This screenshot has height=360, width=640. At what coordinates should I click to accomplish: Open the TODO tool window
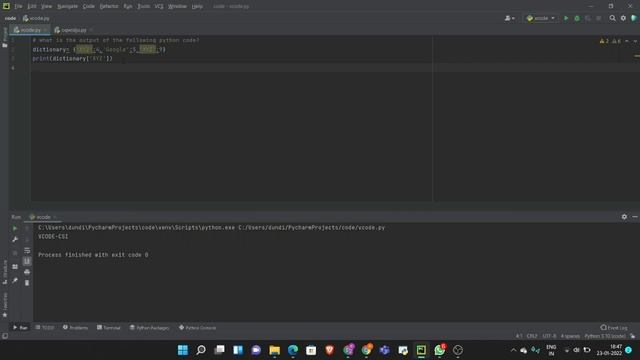point(45,327)
